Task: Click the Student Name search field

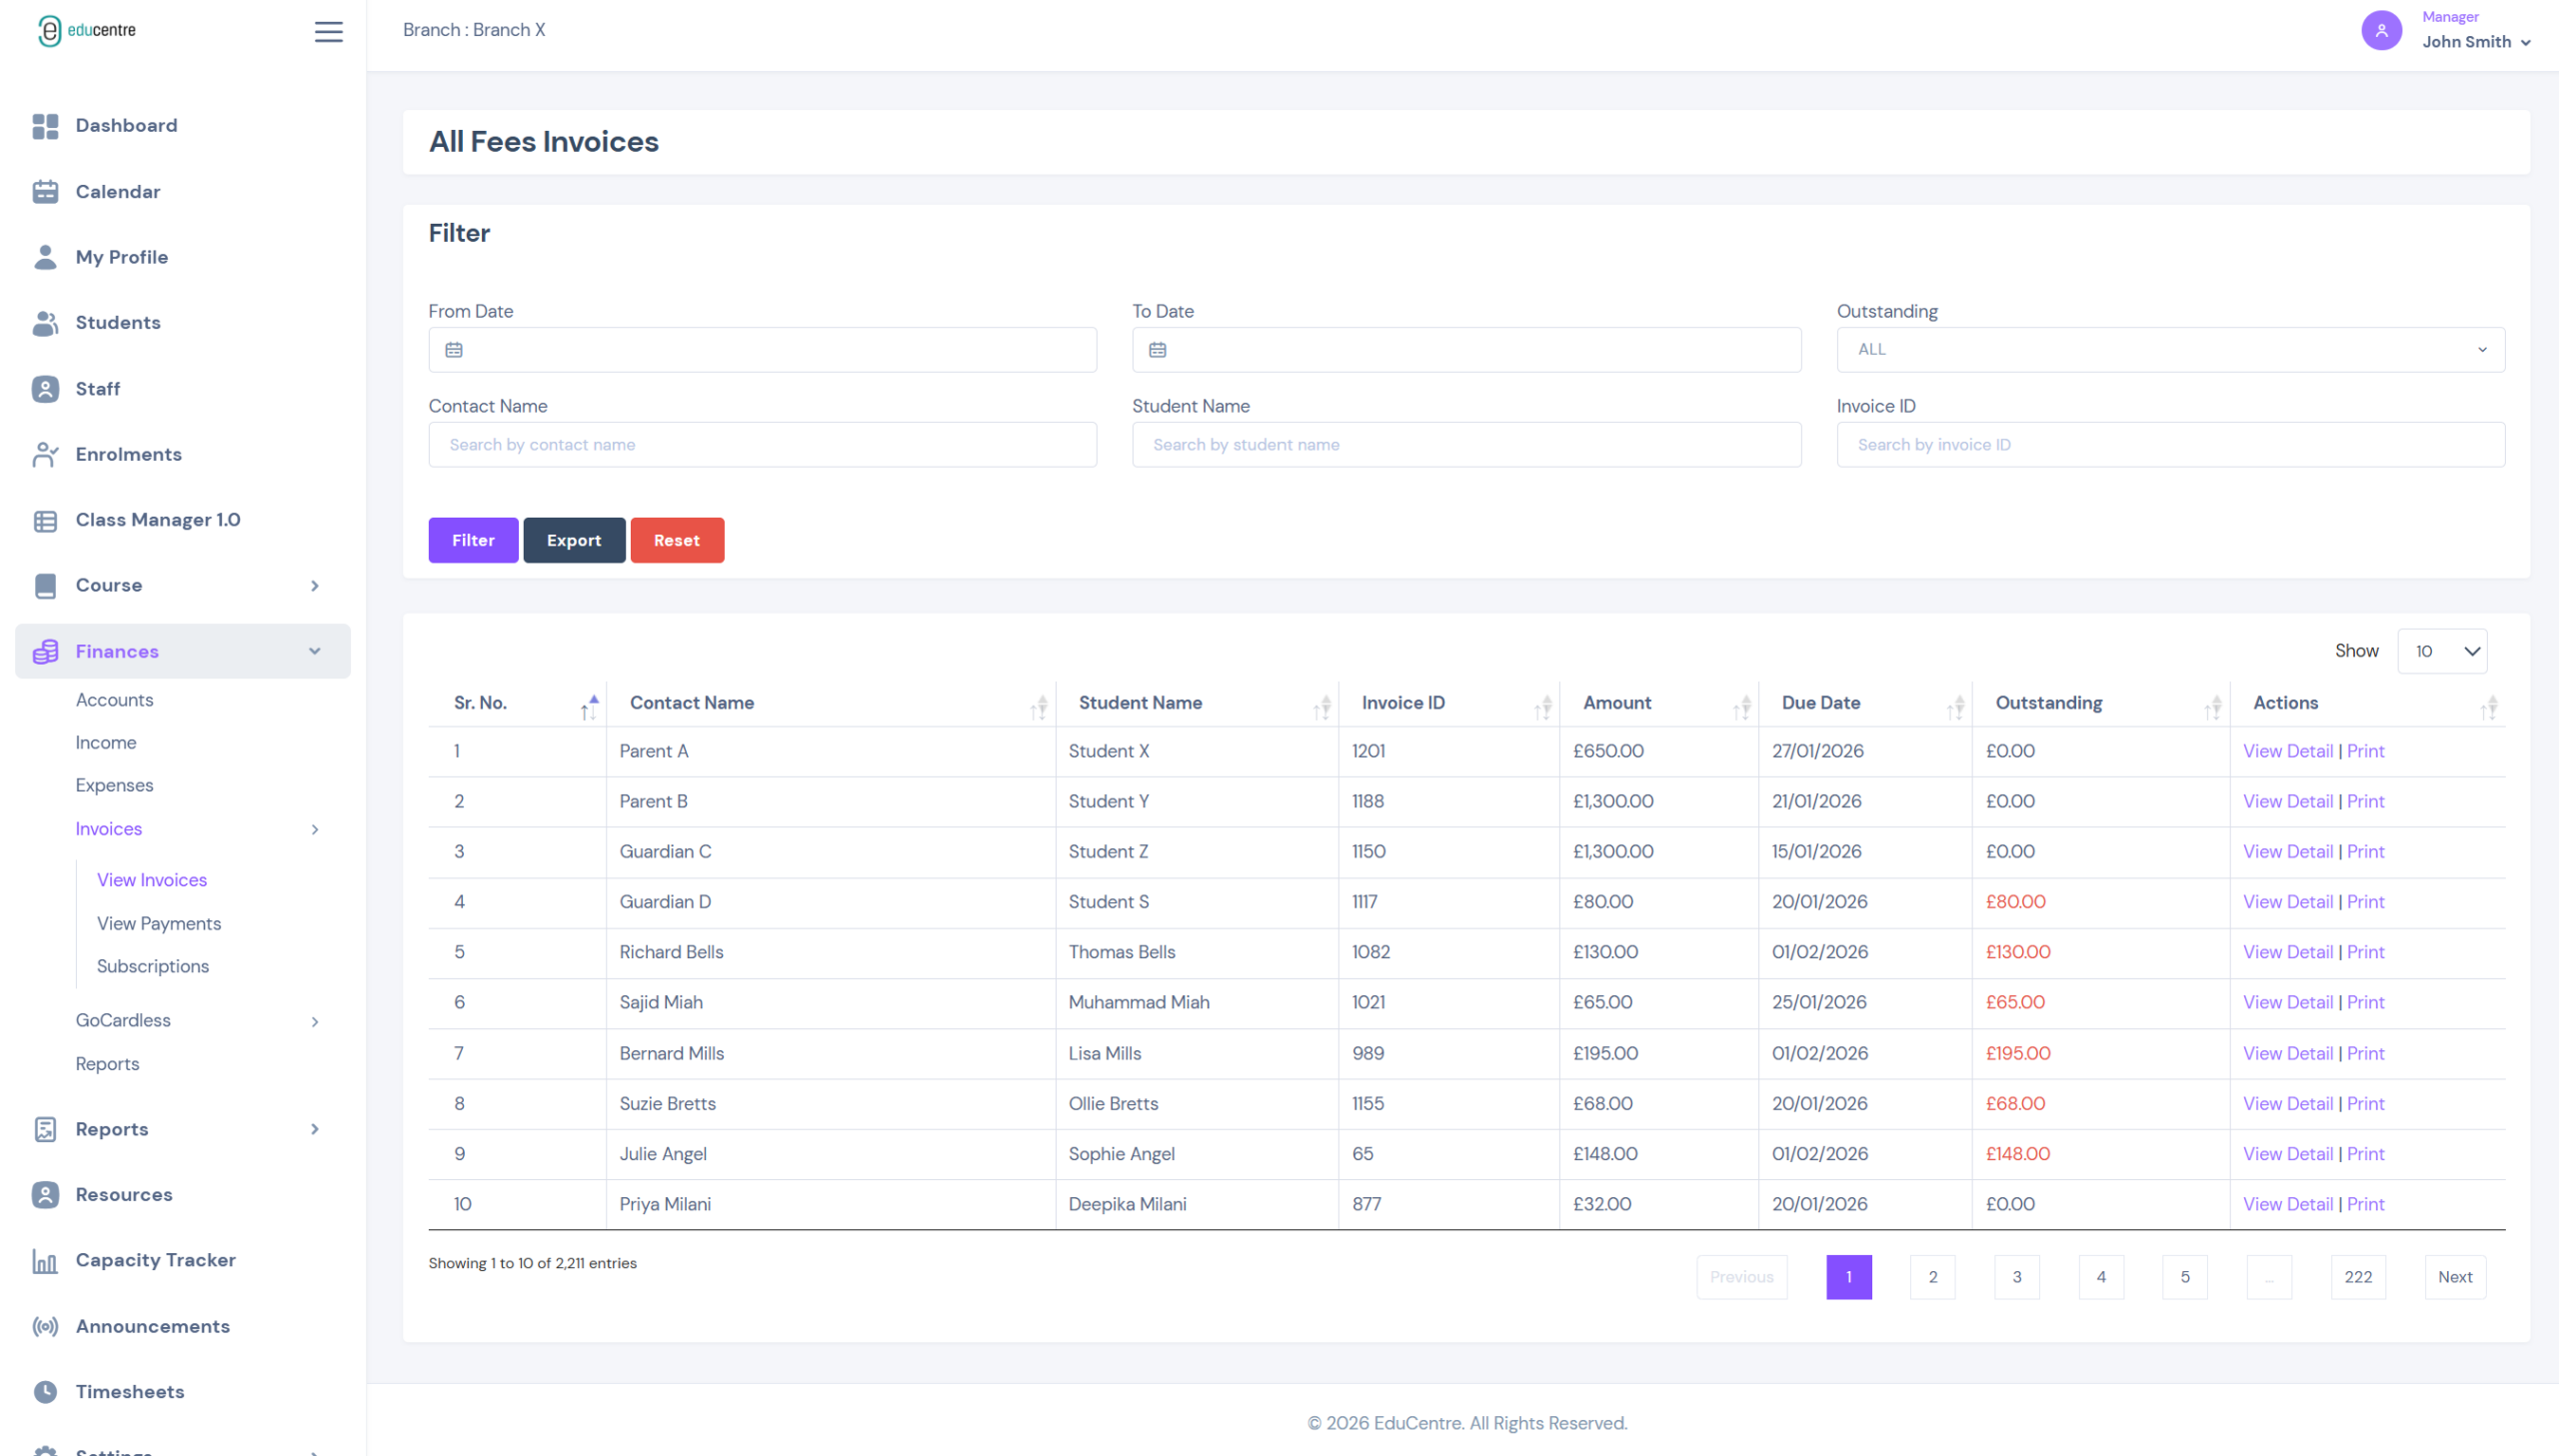Action: pyautogui.click(x=1466, y=445)
